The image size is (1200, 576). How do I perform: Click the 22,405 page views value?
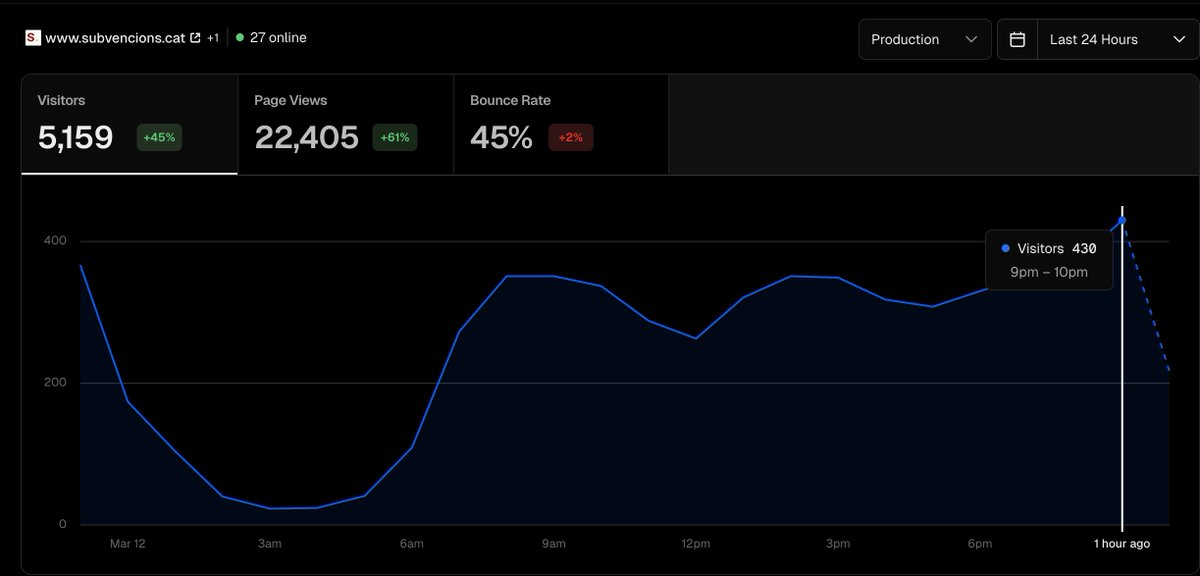(x=307, y=138)
